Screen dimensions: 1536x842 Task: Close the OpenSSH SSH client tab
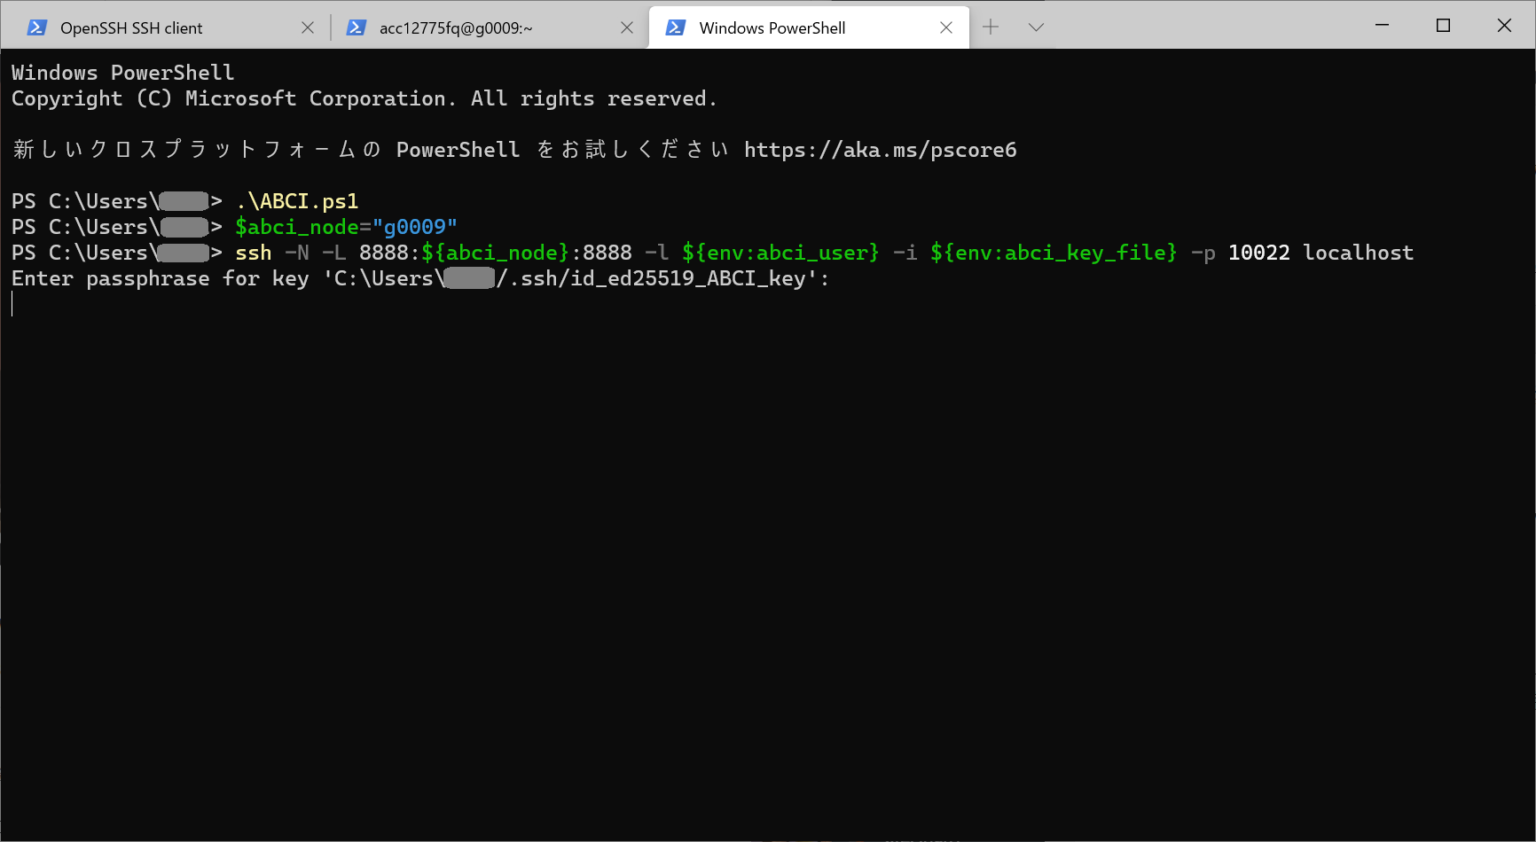307,27
